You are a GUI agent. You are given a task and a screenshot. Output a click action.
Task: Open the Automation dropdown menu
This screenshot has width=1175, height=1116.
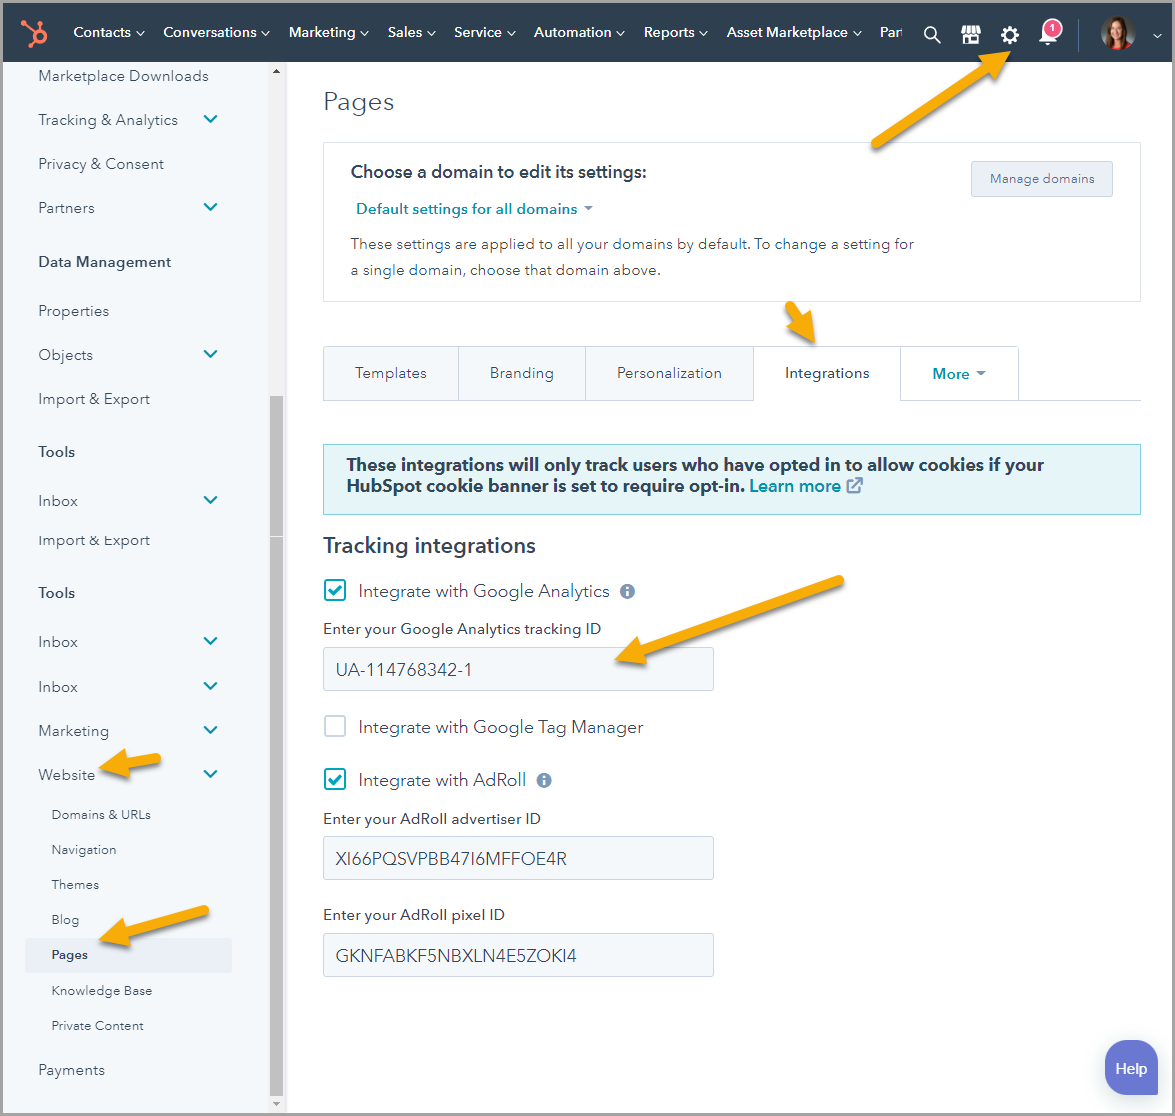pos(579,32)
